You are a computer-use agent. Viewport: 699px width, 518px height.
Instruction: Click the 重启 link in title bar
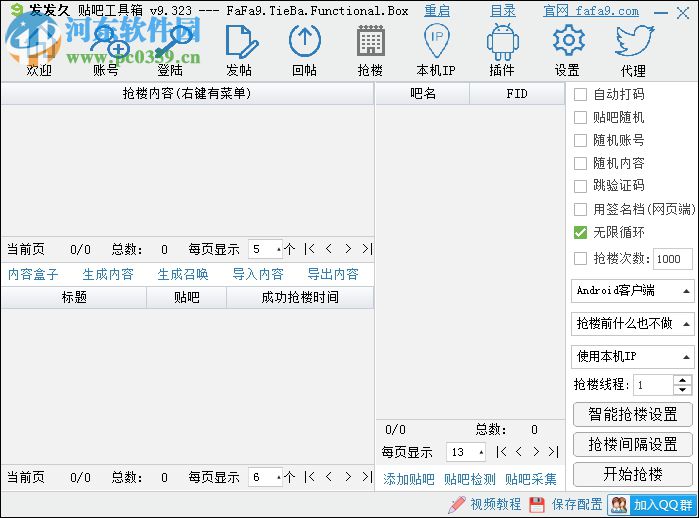[x=437, y=11]
